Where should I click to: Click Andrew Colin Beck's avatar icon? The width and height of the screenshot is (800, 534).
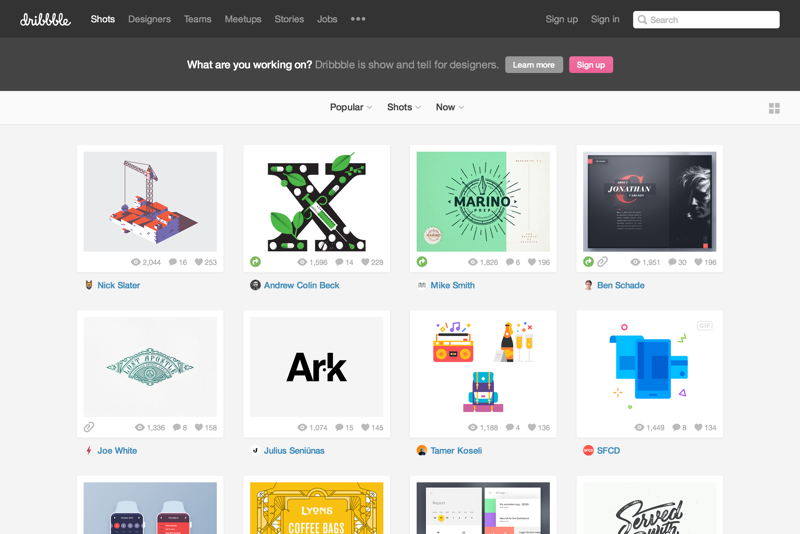pos(255,285)
